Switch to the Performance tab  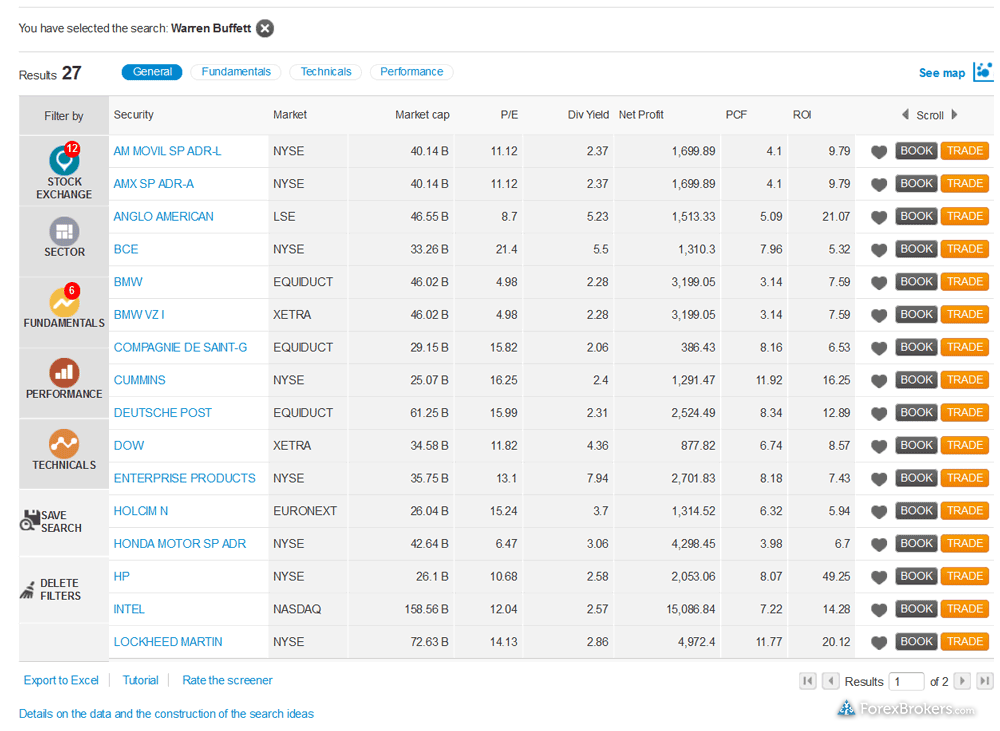click(x=411, y=72)
